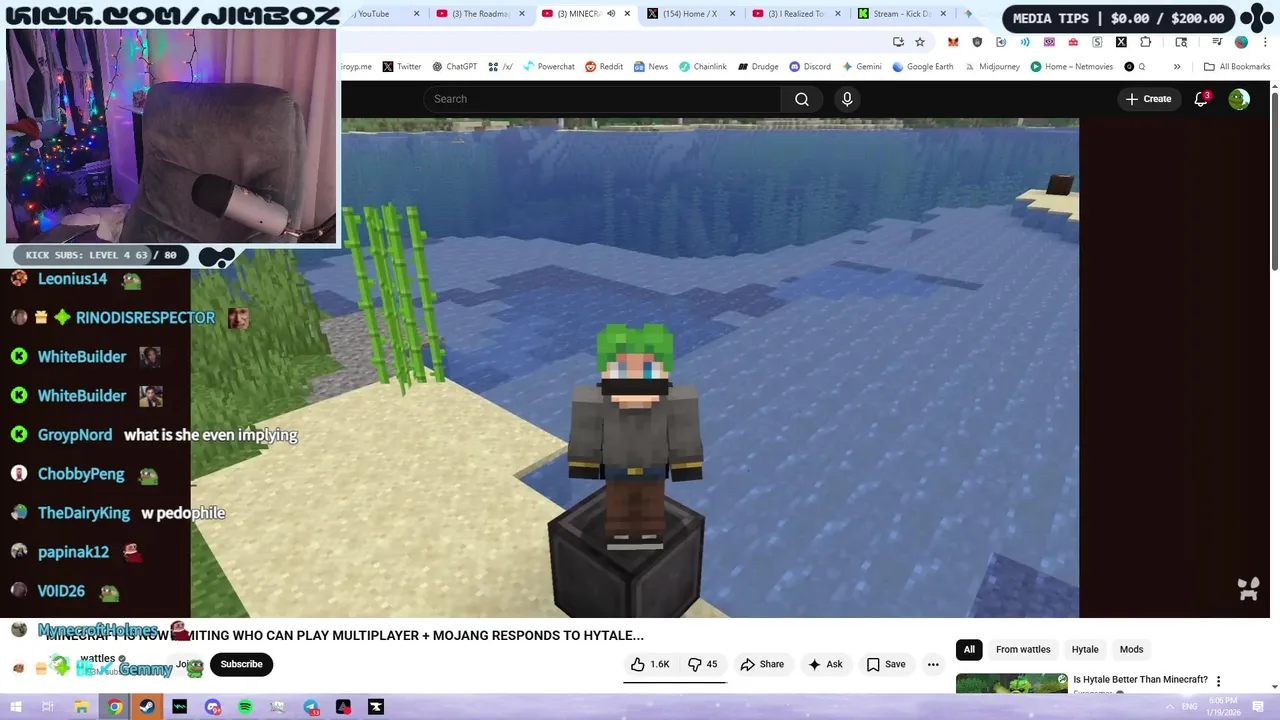Open Home – Netmovies bookmark
This screenshot has height=720, width=1280.
pos(1071,67)
